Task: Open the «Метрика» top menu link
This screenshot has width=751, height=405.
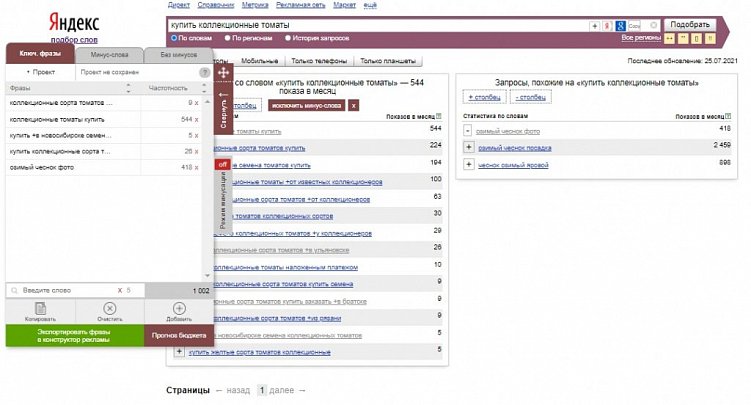Action: point(255,5)
